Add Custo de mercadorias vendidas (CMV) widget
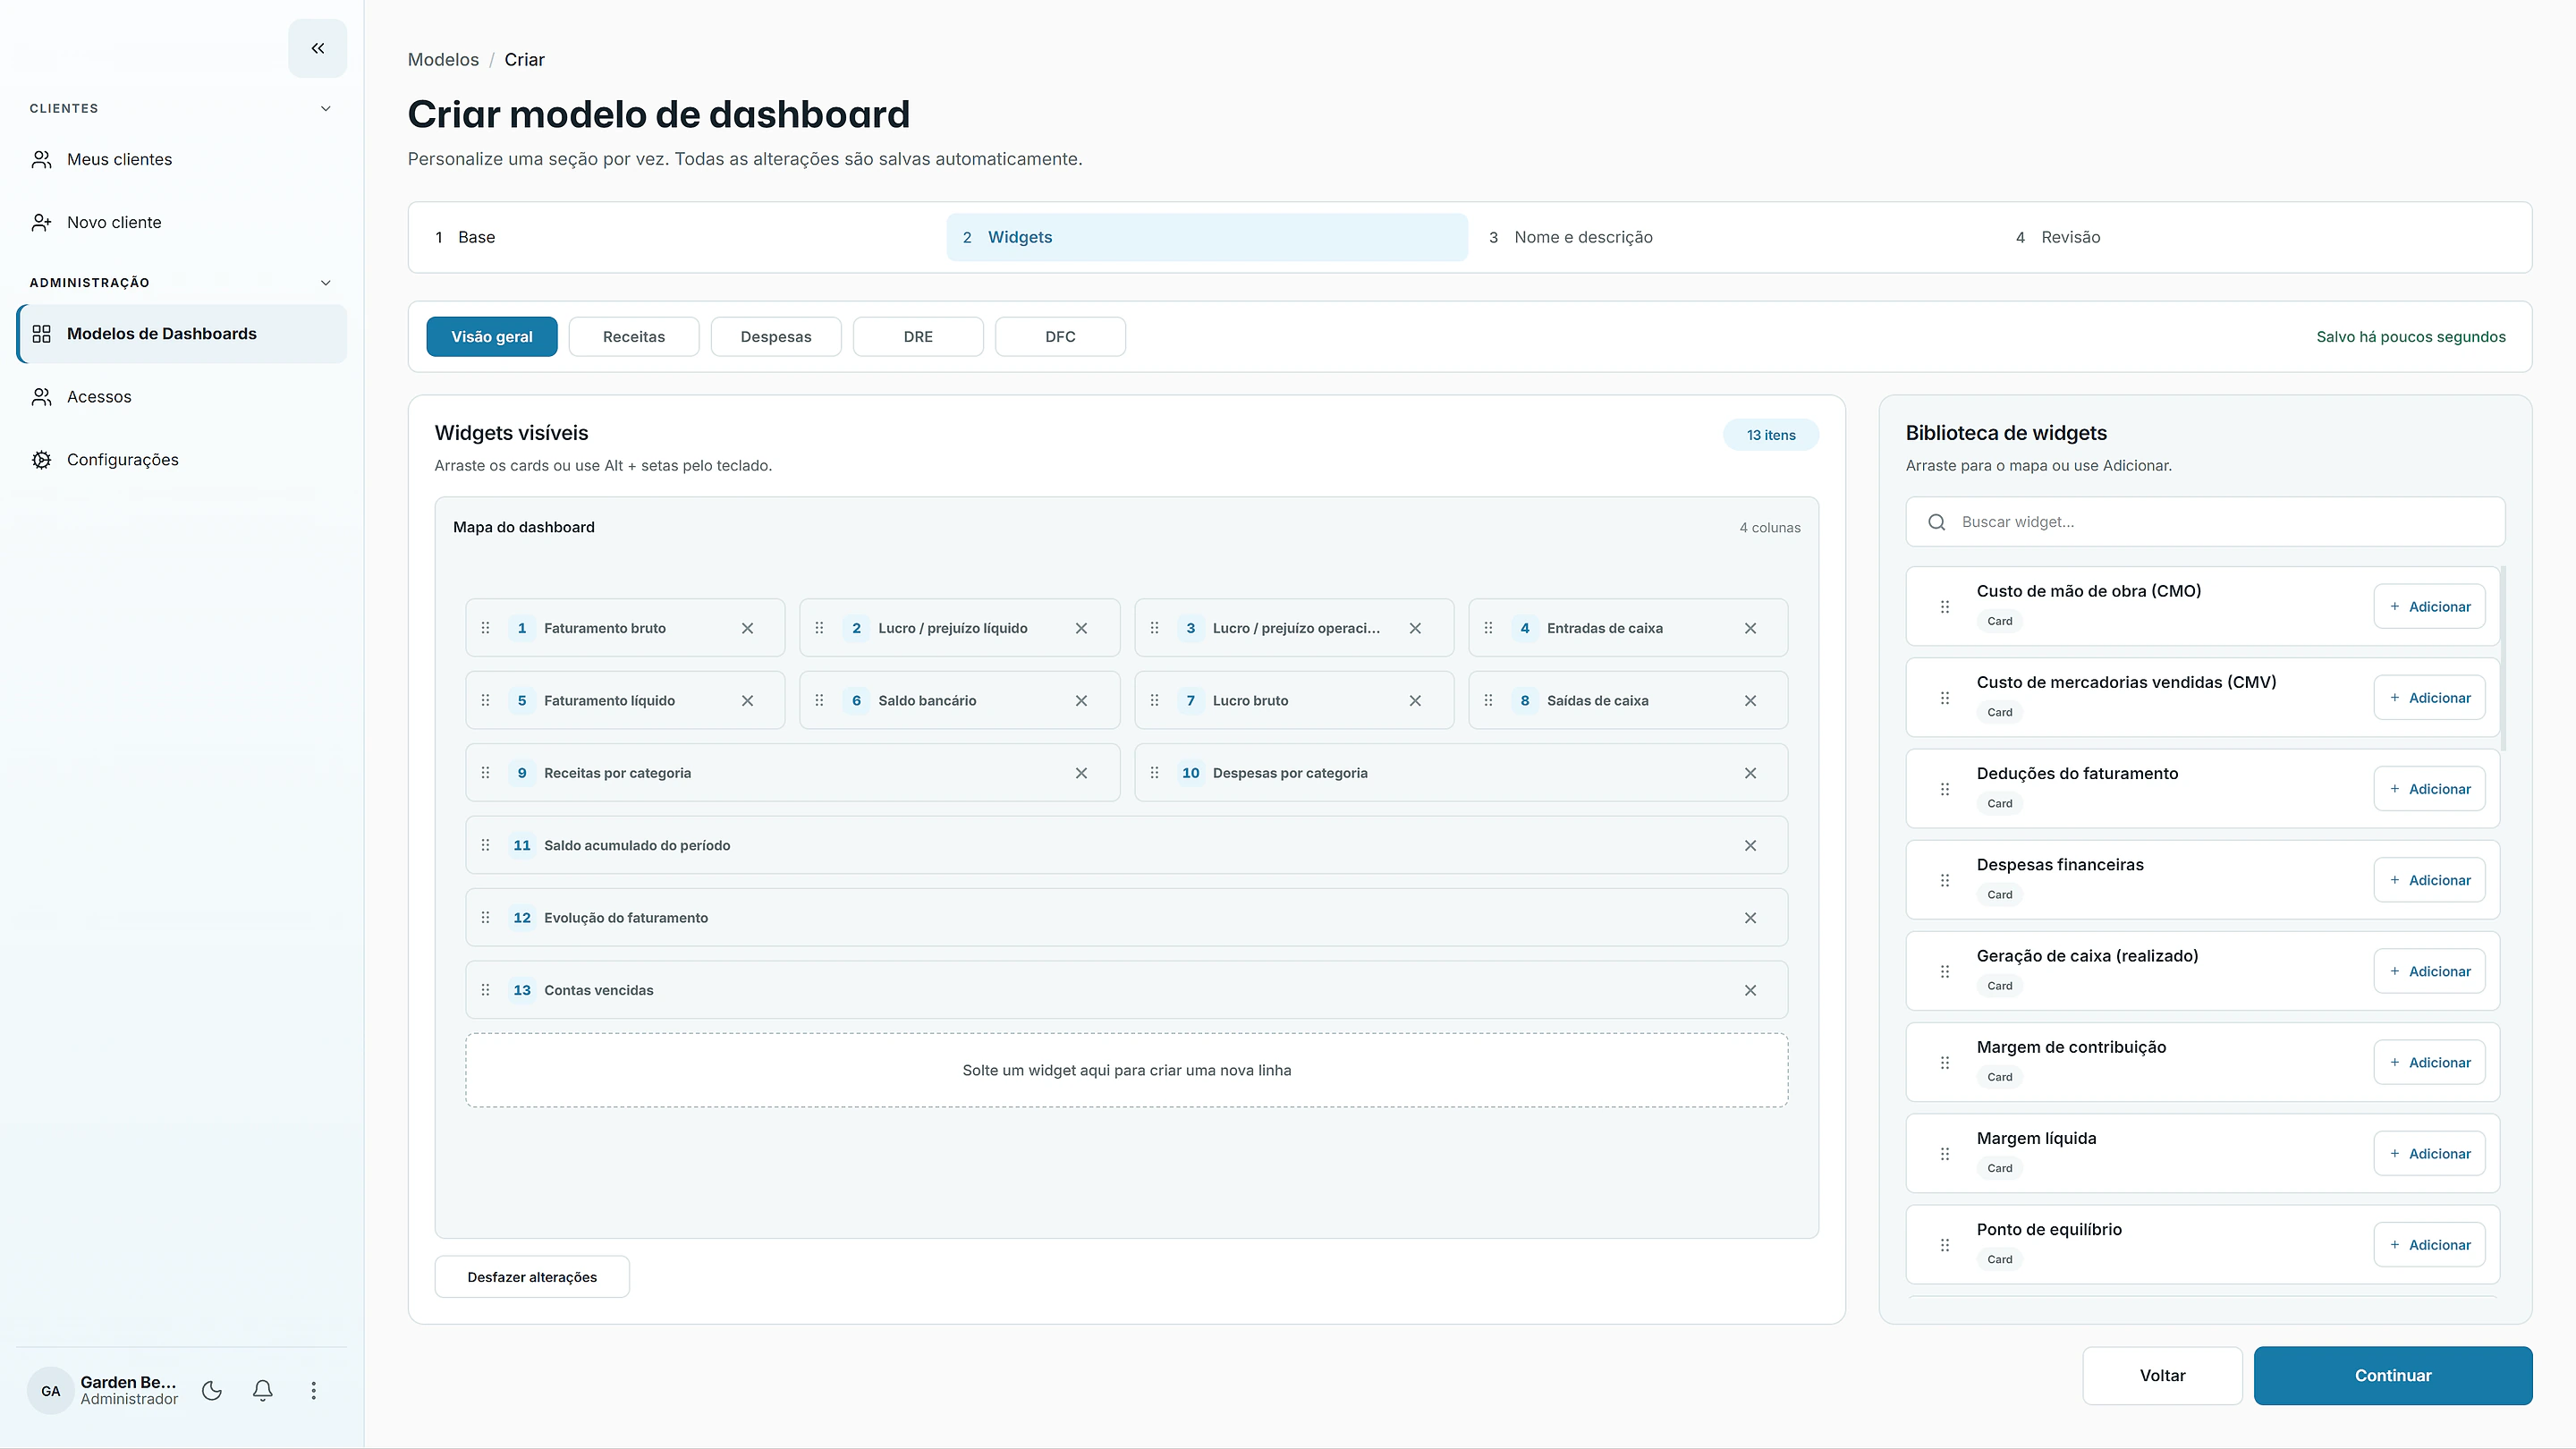Image resolution: width=2576 pixels, height=1449 pixels. (2429, 697)
